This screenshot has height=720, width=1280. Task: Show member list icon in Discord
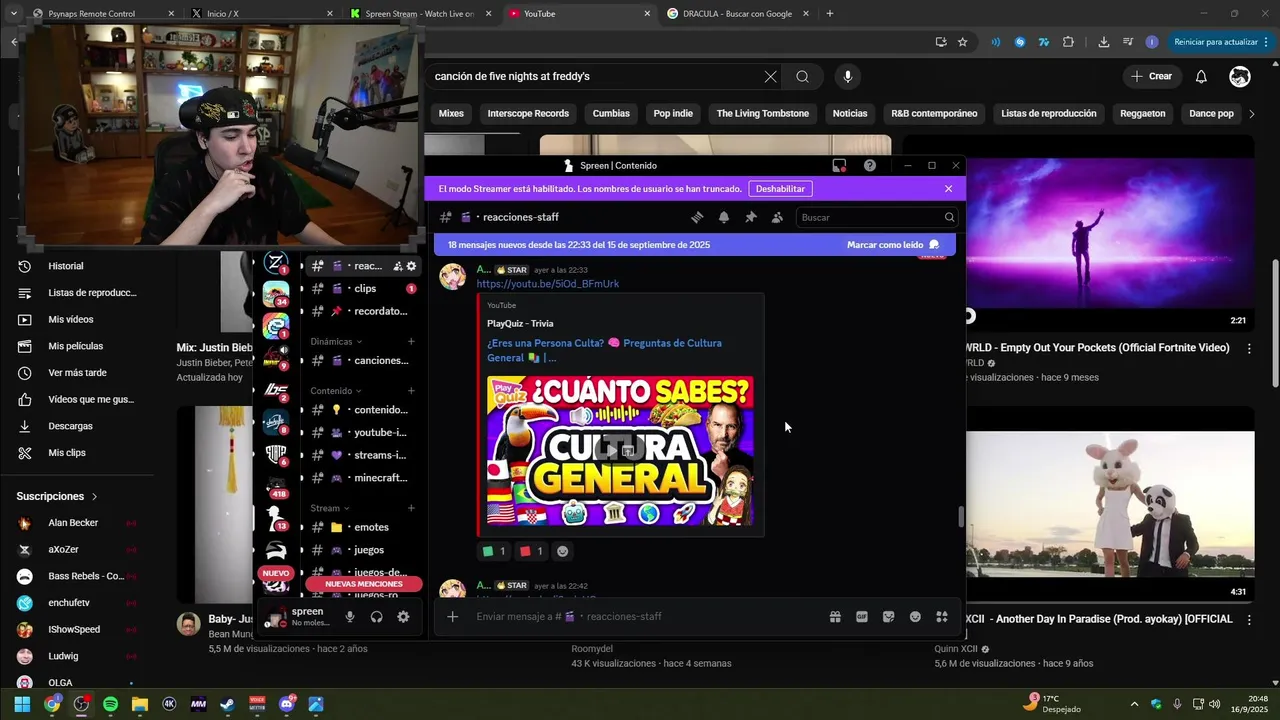pos(777,217)
